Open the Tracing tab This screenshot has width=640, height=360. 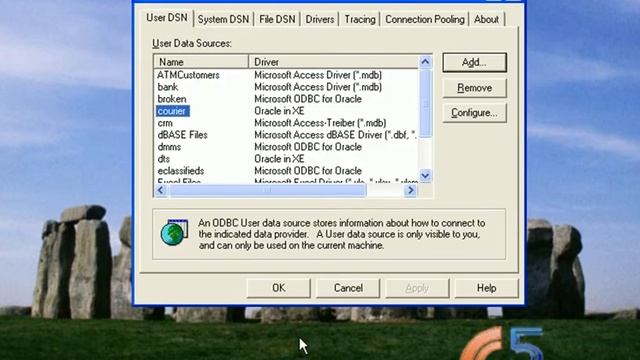click(x=360, y=19)
